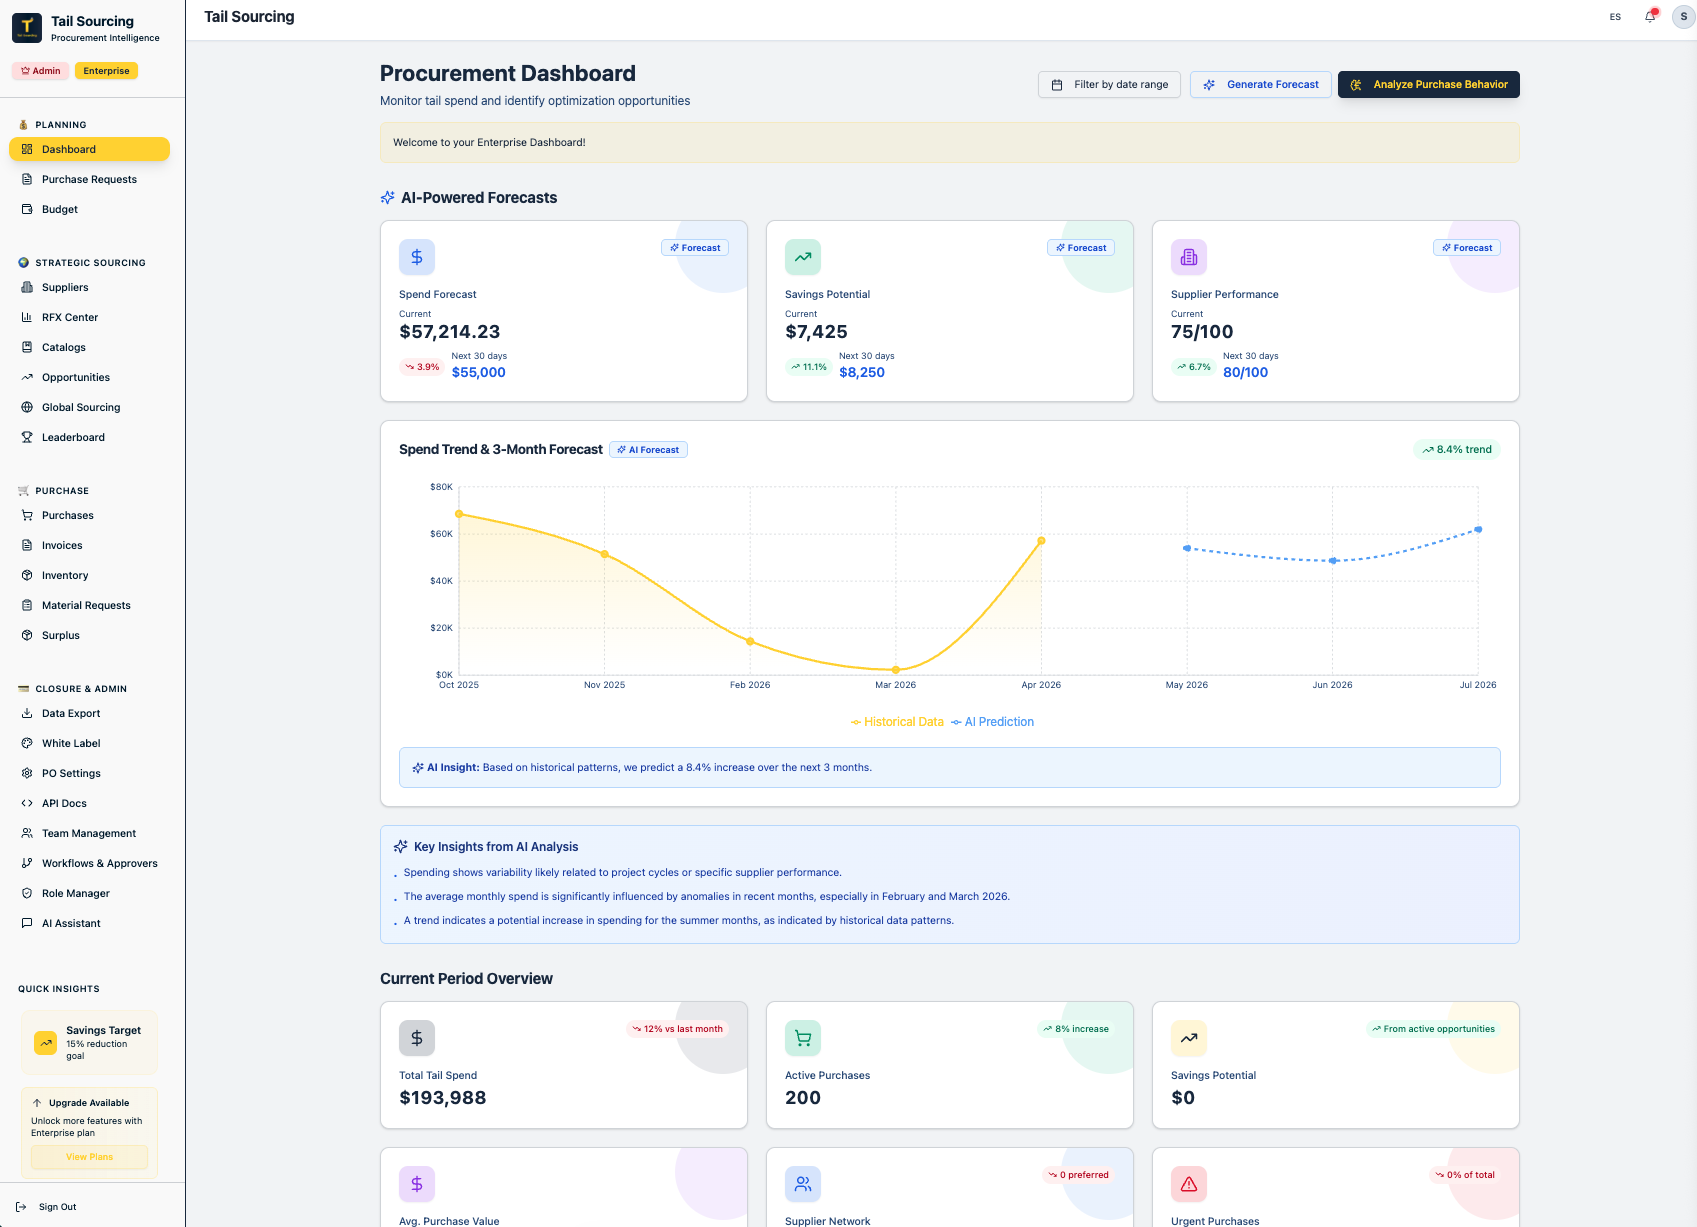Click the Total Tail Spend dollar icon
The image size is (1697, 1227).
[x=417, y=1038]
